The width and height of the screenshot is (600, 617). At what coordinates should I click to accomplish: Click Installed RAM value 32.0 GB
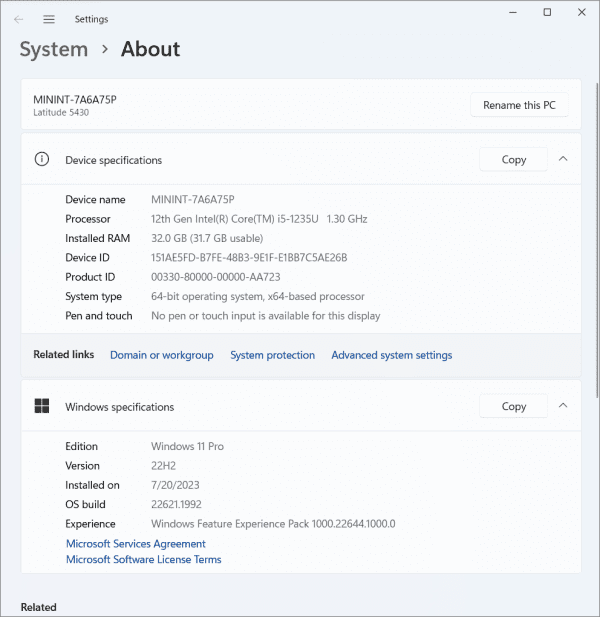[207, 238]
